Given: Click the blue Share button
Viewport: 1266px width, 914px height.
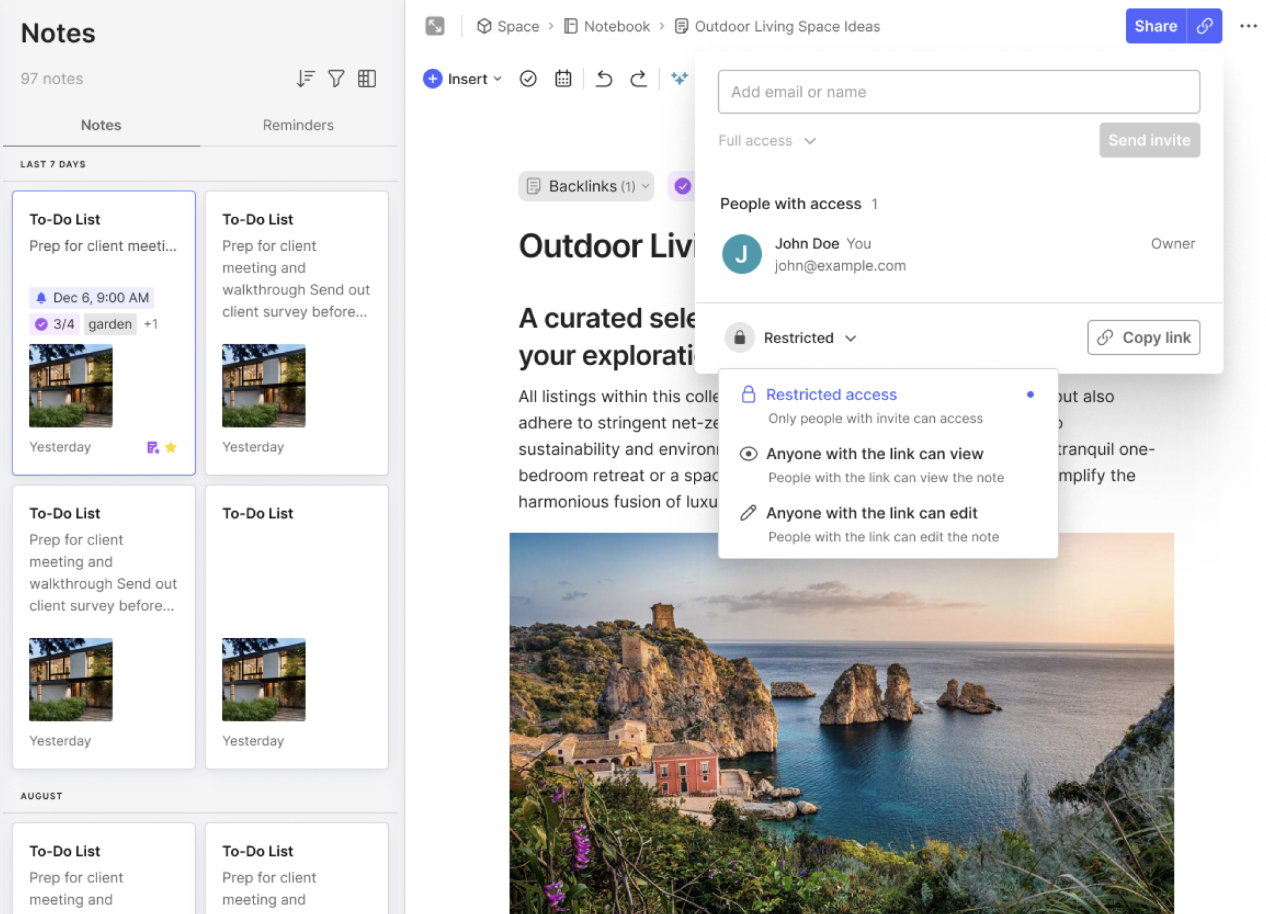Looking at the screenshot, I should coord(1156,26).
